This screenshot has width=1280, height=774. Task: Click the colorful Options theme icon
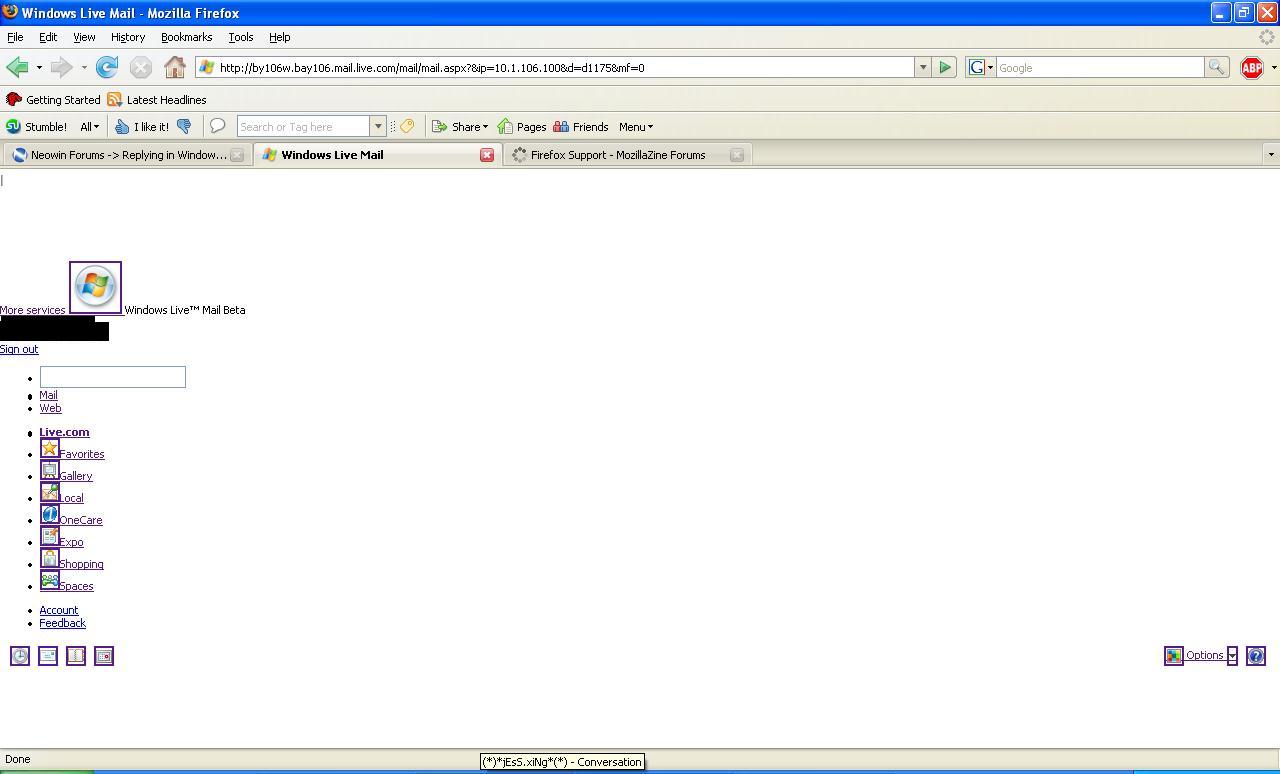click(x=1174, y=656)
